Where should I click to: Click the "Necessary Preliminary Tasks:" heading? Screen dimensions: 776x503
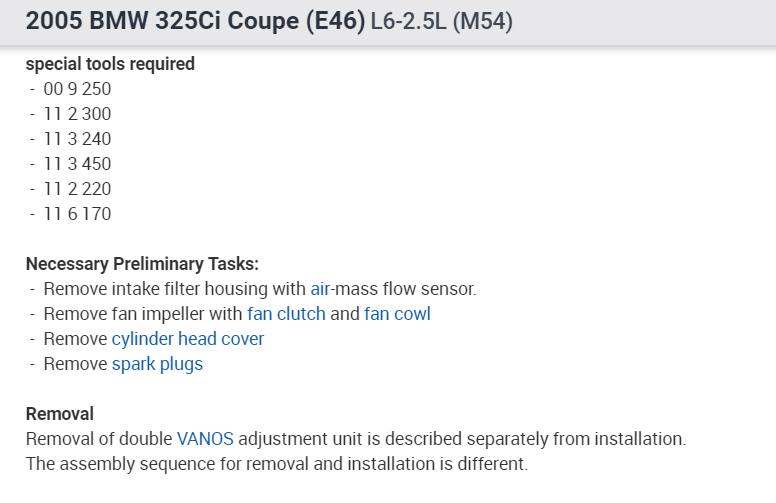(x=142, y=264)
